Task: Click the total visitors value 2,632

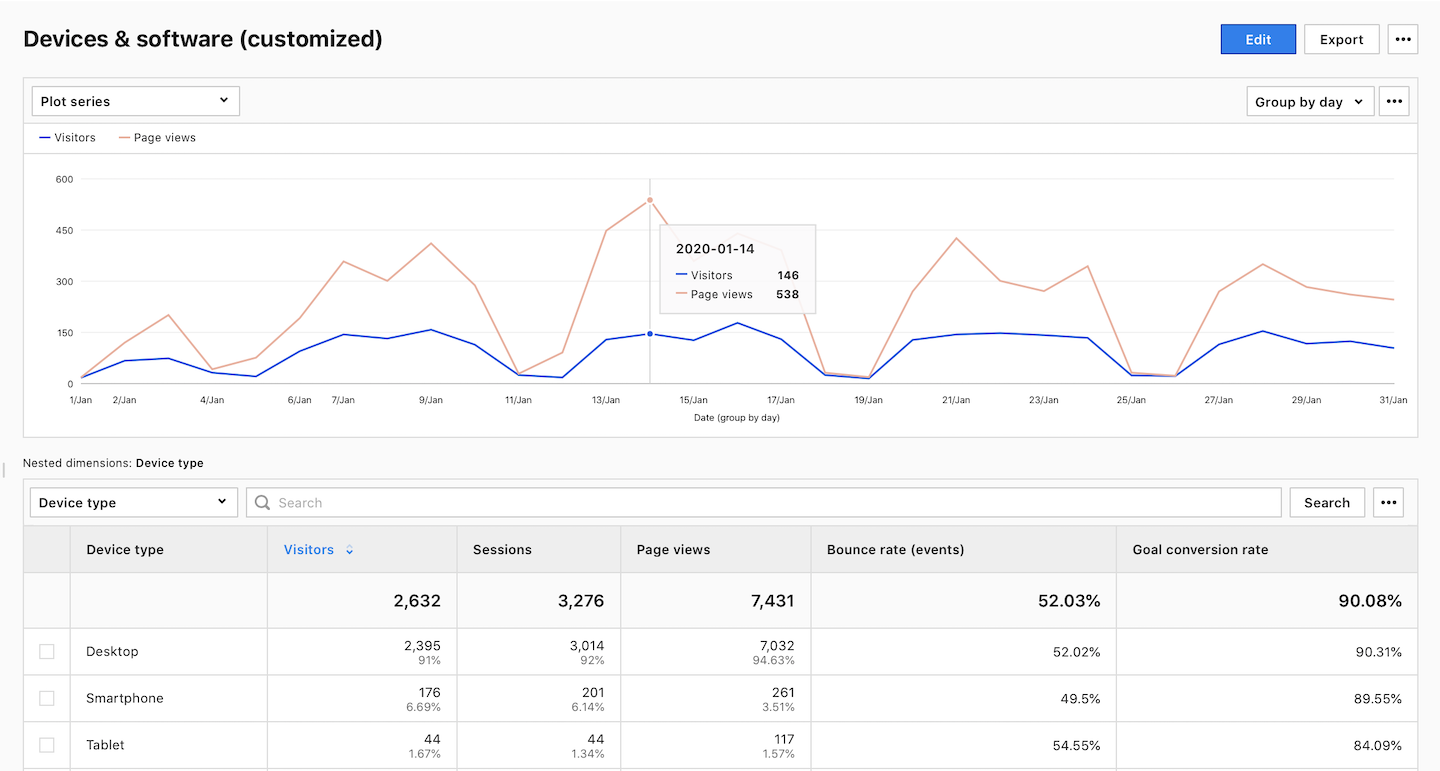Action: [417, 601]
